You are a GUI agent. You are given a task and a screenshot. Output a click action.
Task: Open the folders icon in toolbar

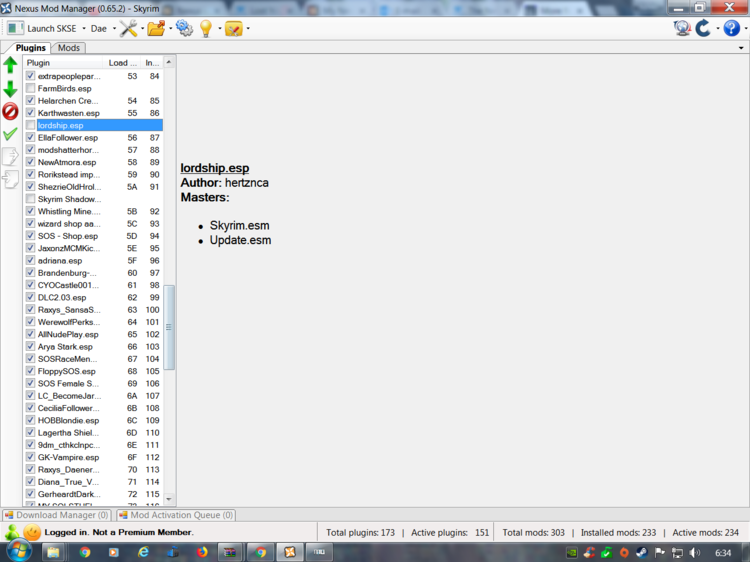point(156,28)
